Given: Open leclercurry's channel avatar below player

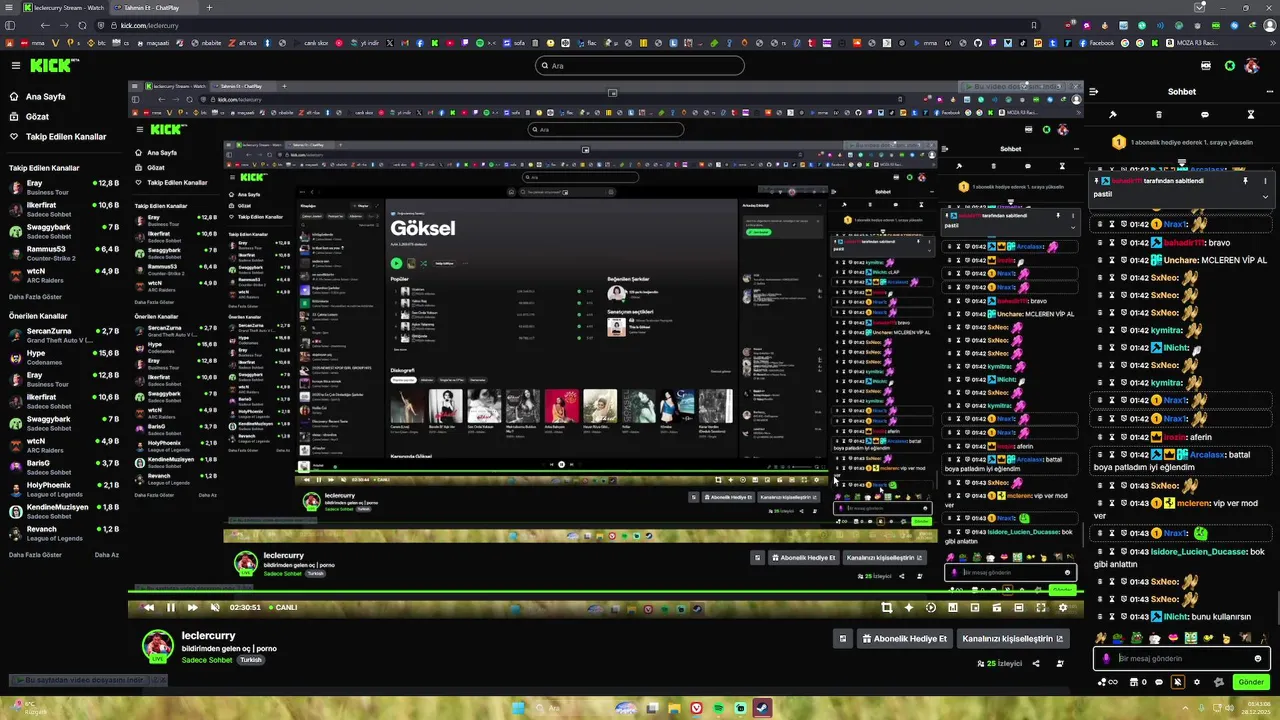Looking at the screenshot, I should 158,646.
